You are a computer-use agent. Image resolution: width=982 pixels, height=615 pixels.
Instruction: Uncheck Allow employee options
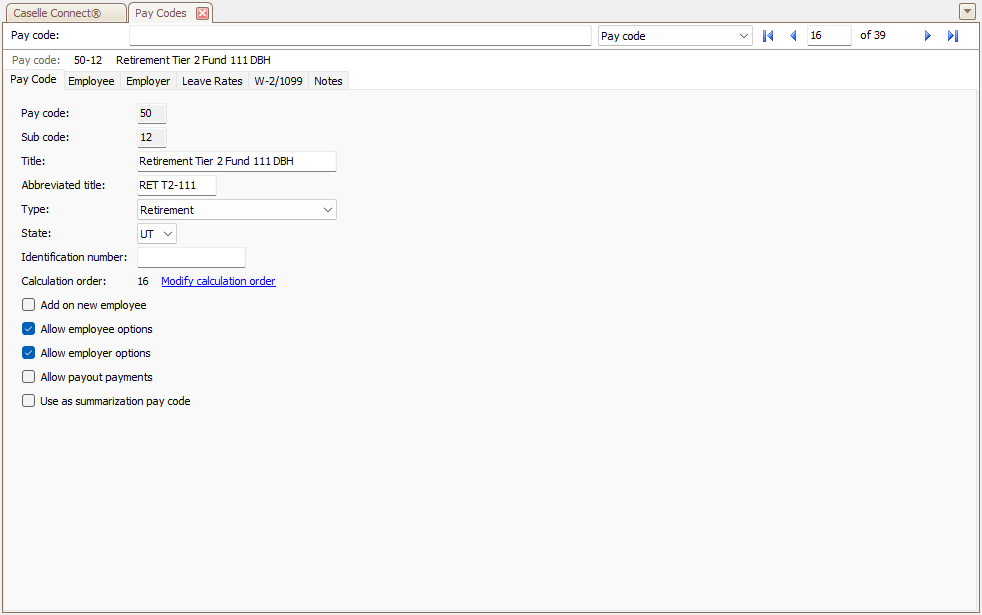(29, 329)
